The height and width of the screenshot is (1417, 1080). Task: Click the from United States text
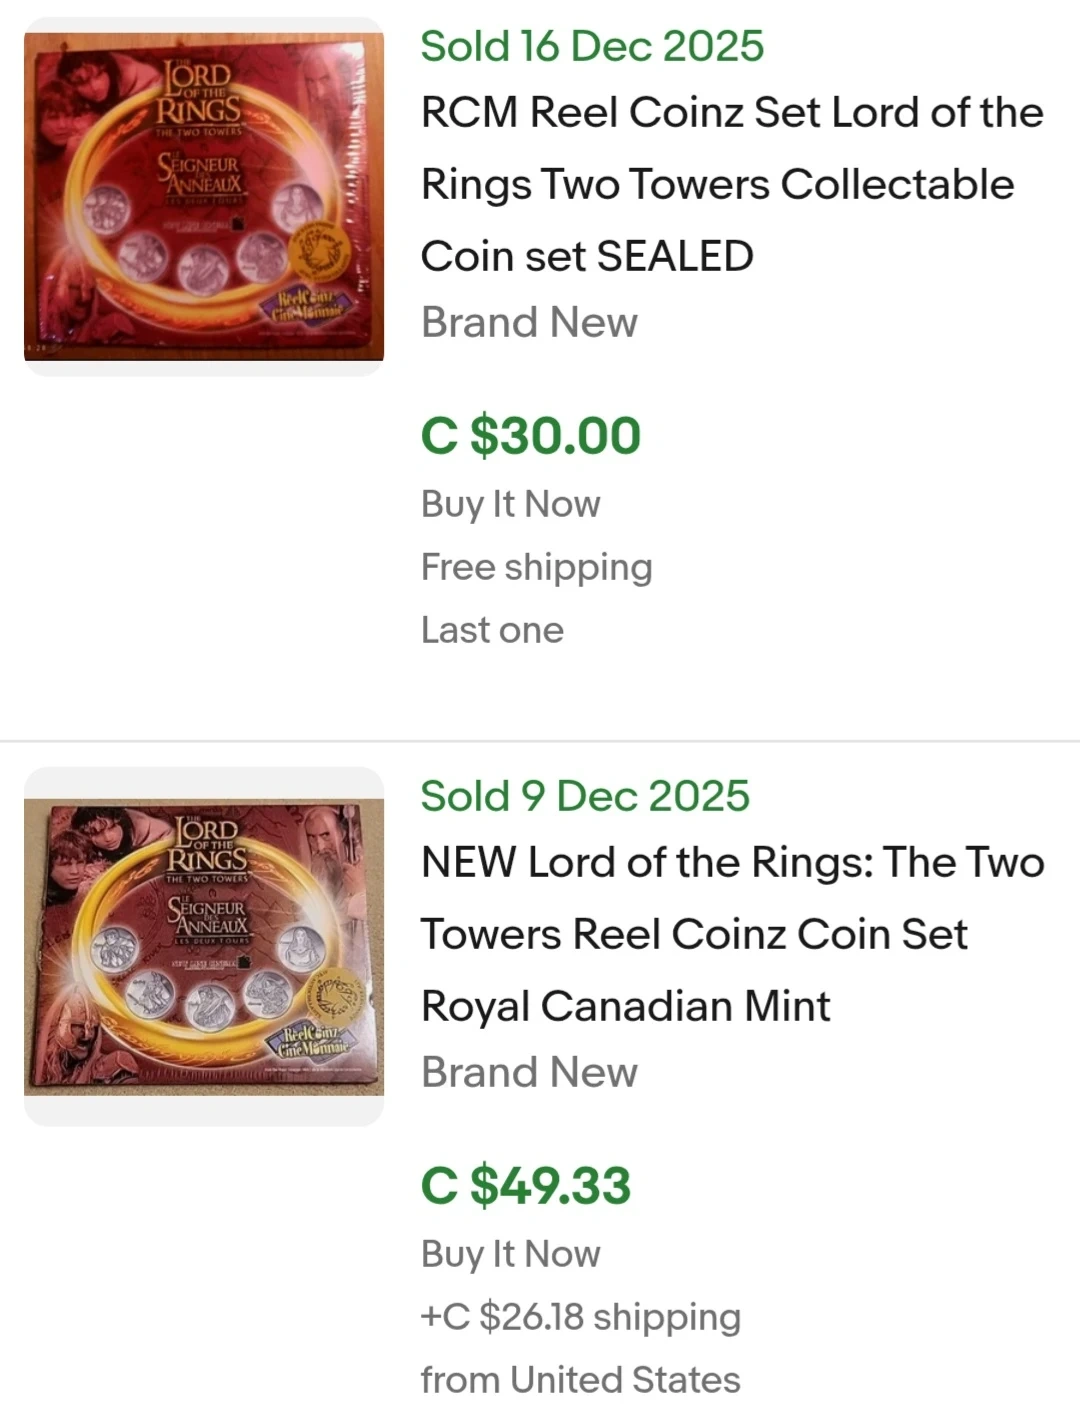click(x=581, y=1380)
